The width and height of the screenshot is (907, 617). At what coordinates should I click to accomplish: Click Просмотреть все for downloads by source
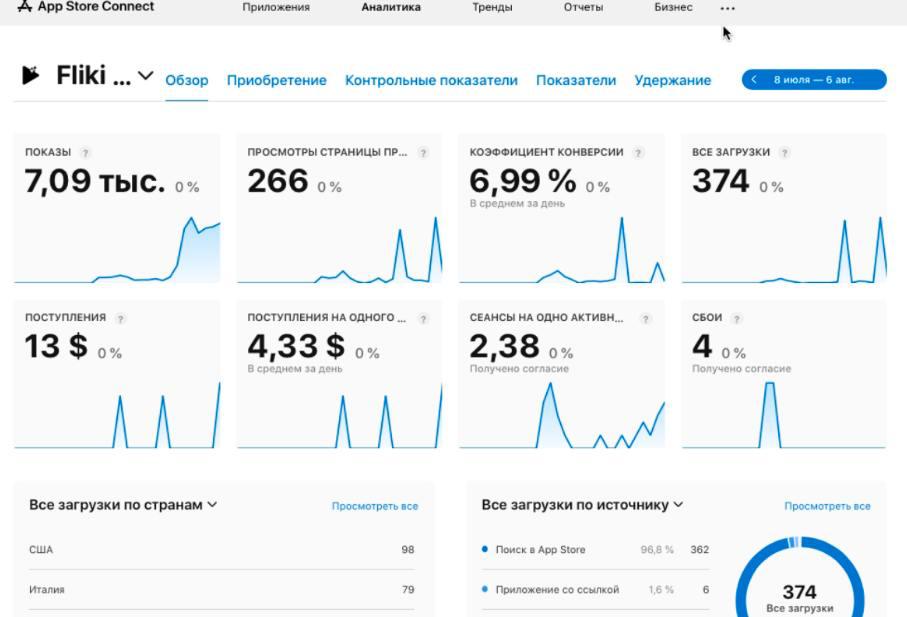click(827, 506)
